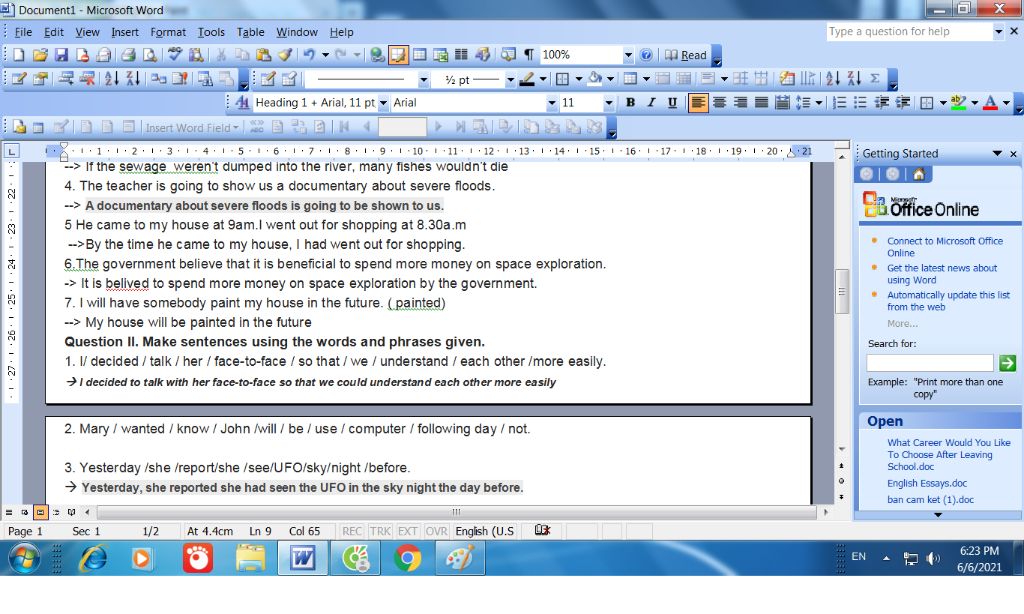Apply bulleted list formatting
This screenshot has width=1024, height=614.
(x=861, y=103)
